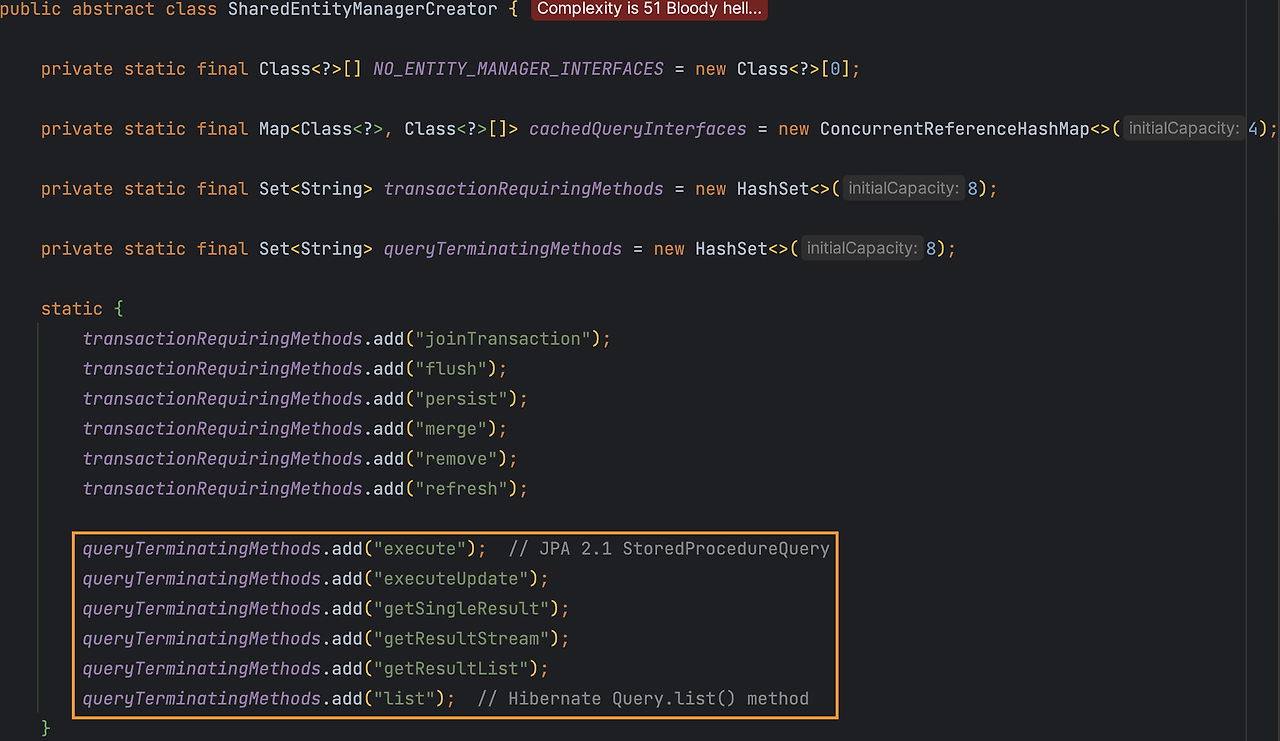Click the initialCapacity hint beside value 4

point(1184,129)
